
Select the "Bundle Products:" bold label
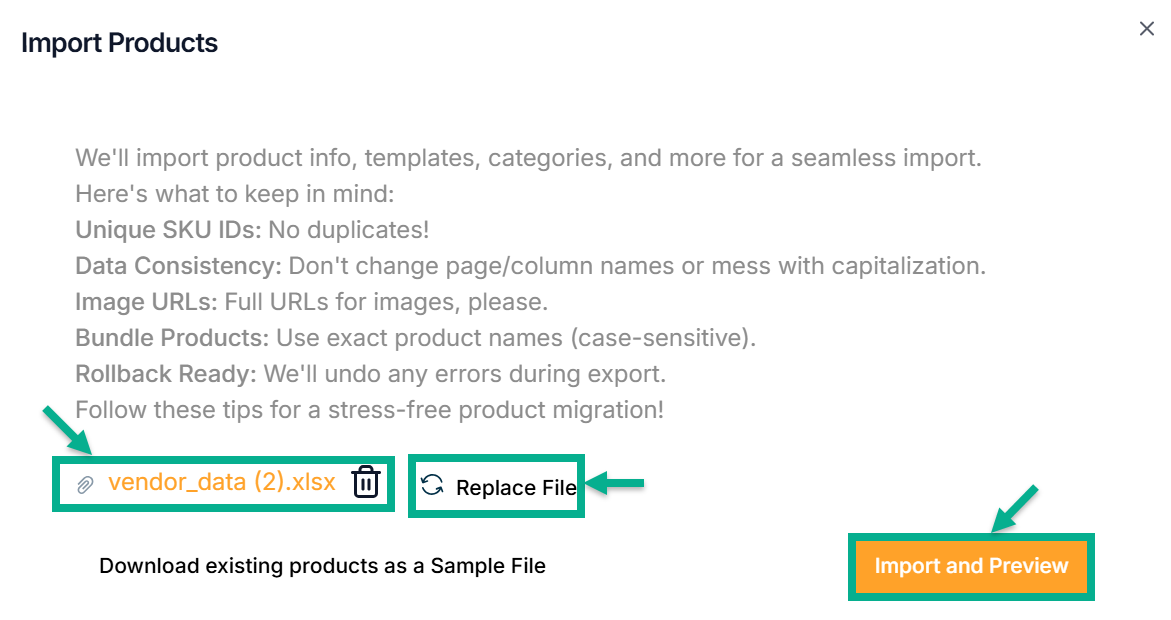[172, 338]
